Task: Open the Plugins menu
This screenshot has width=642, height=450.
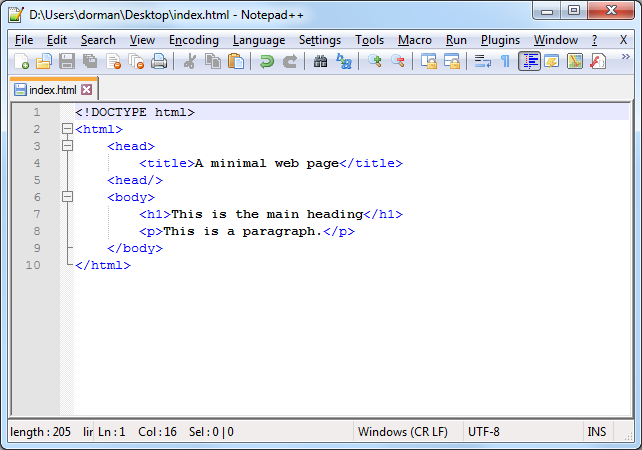Action: pos(500,40)
